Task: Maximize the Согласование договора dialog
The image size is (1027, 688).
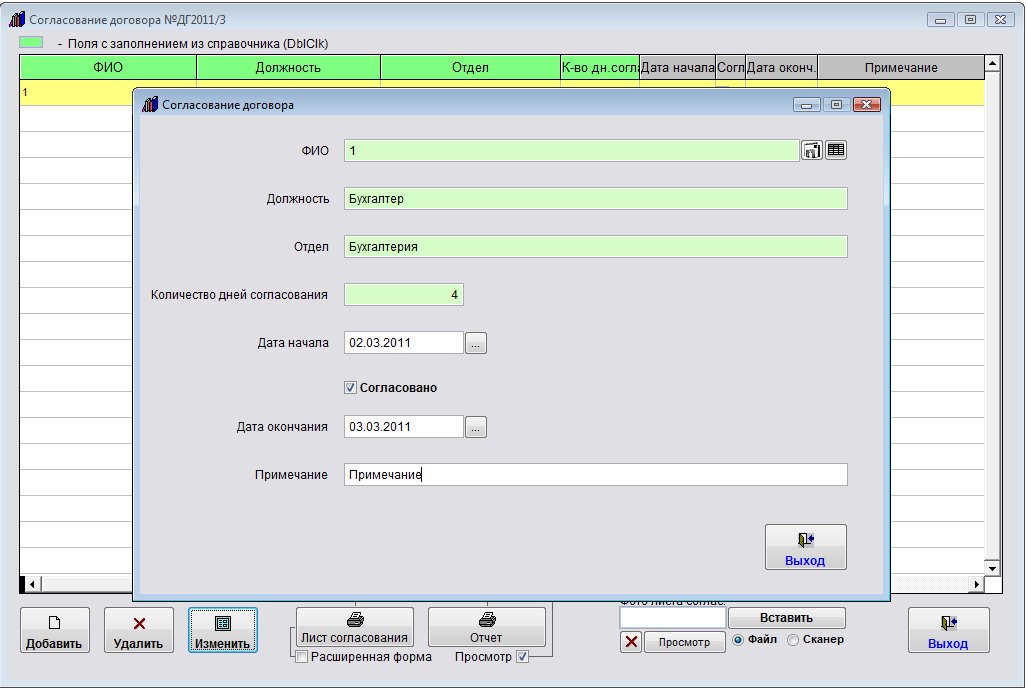Action: pos(836,105)
